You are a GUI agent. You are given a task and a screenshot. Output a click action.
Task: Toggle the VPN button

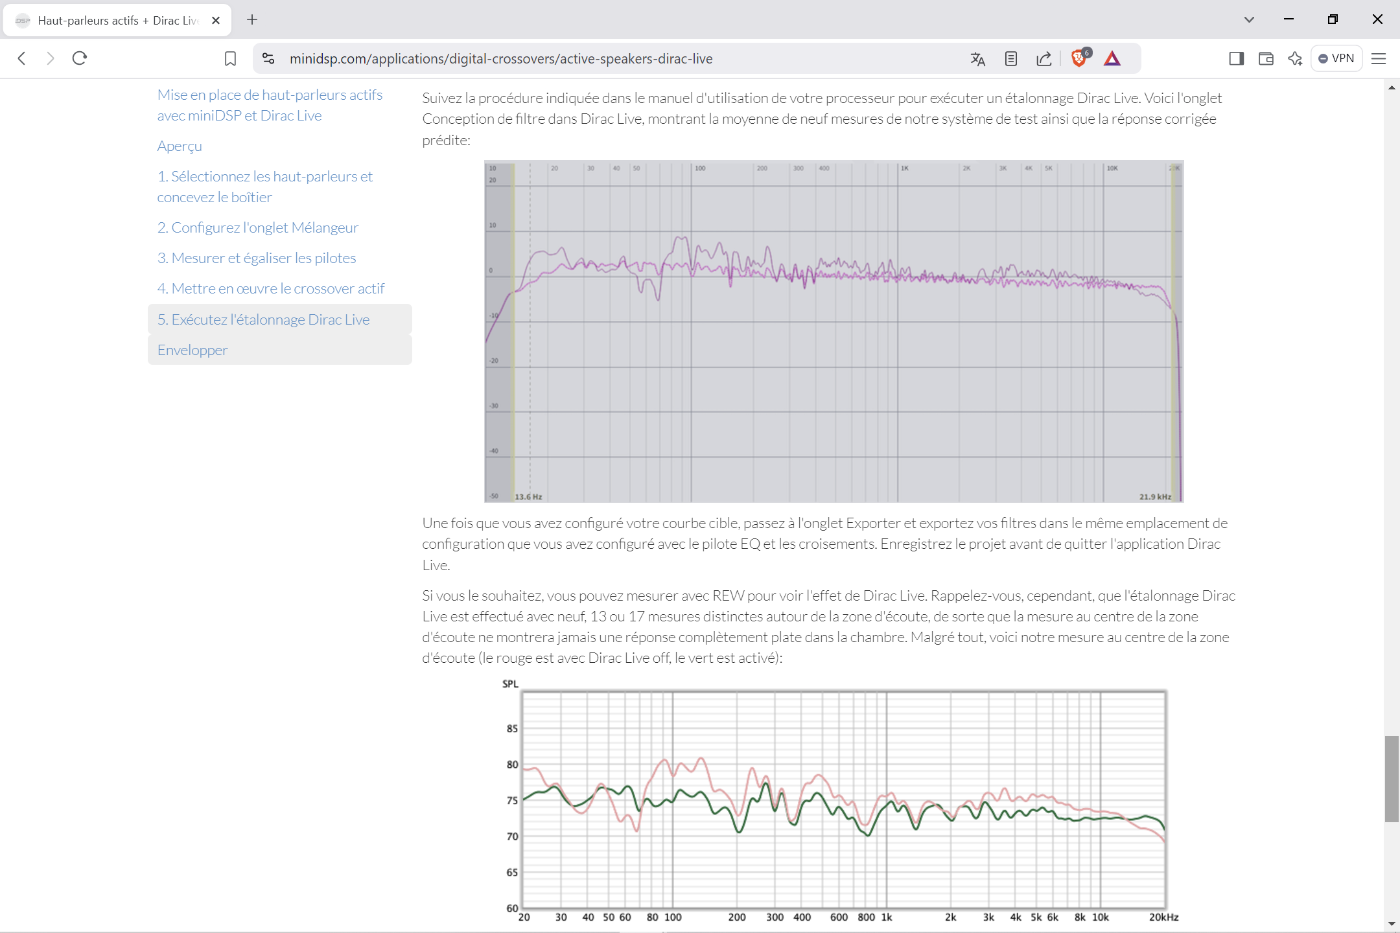[1336, 59]
